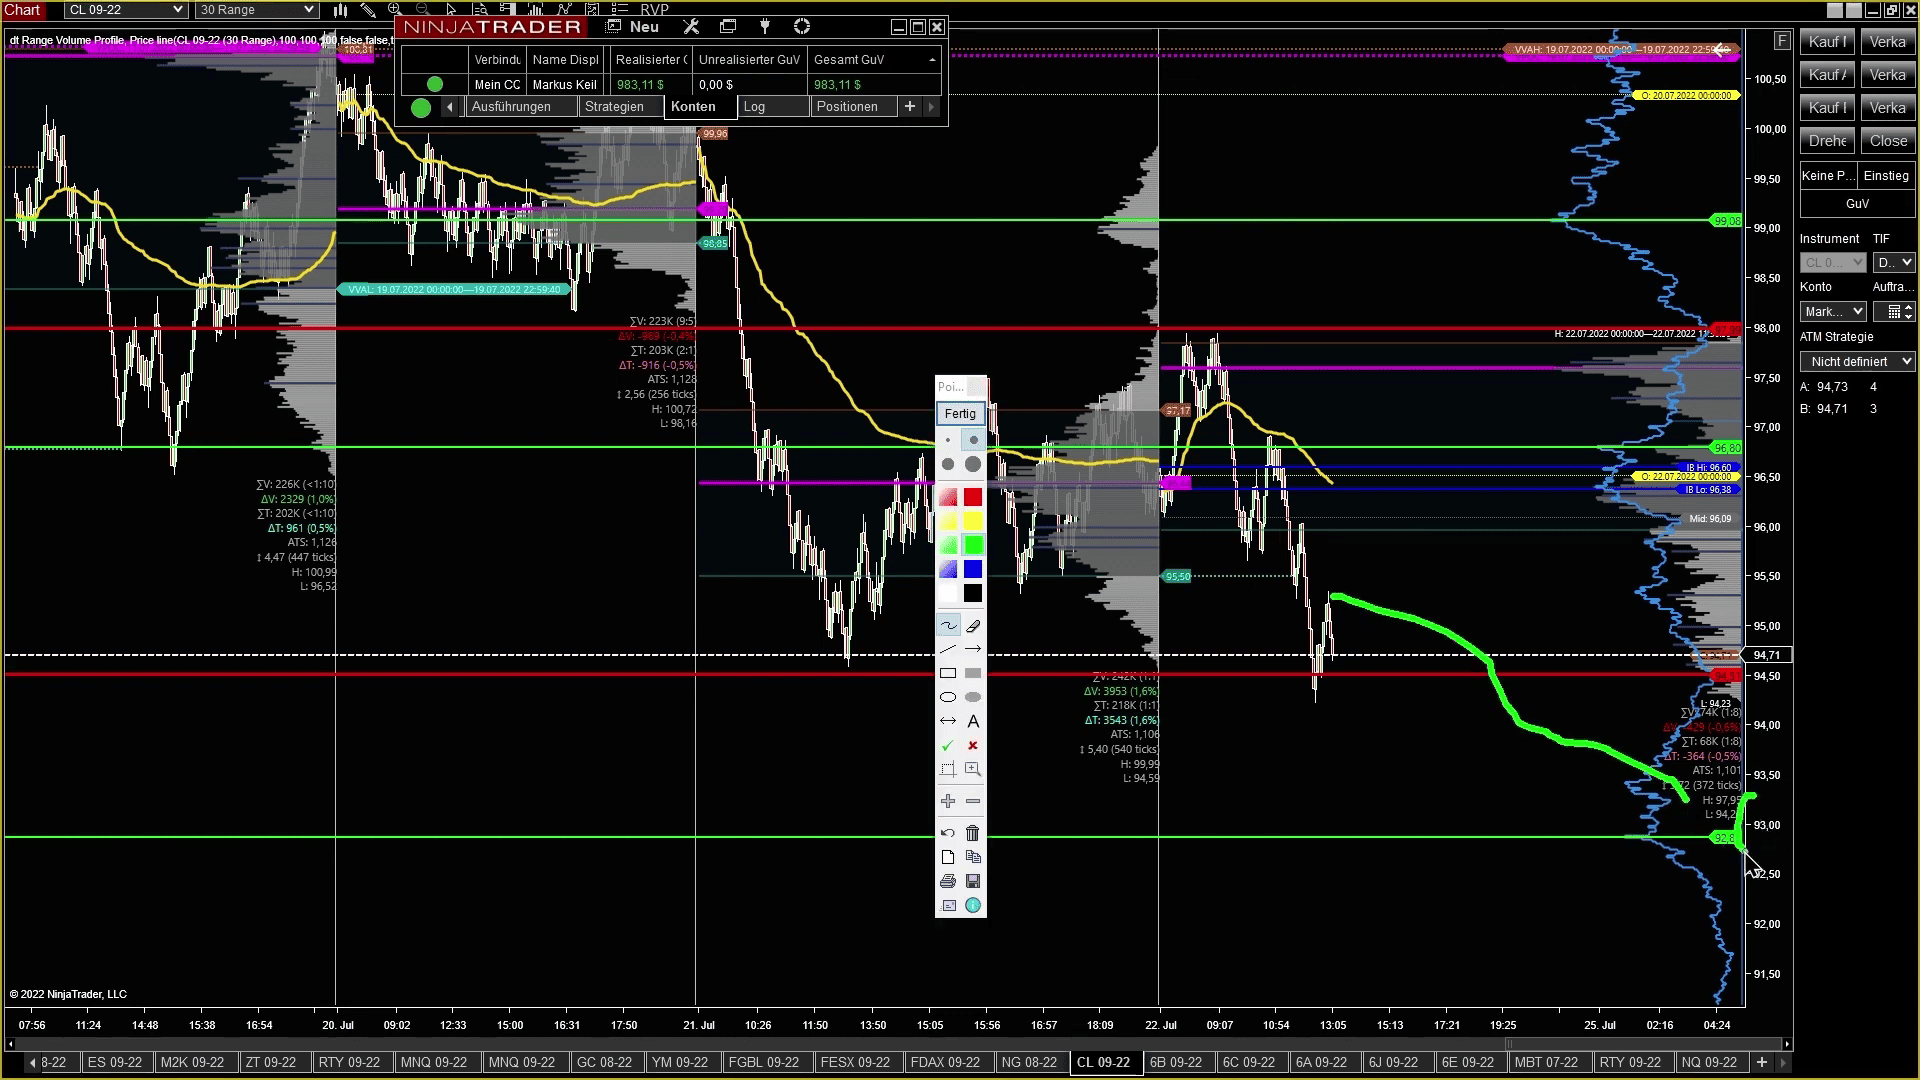Select the eraser tool in drawing palette
The width and height of the screenshot is (1920, 1080).
(973, 626)
